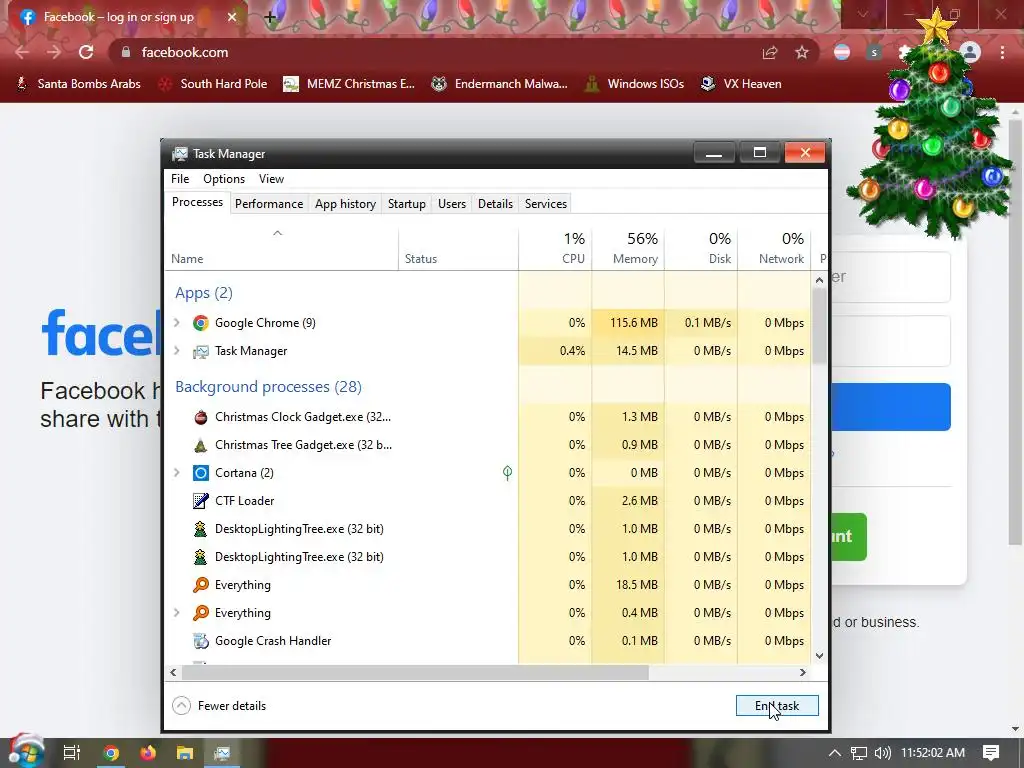
Task: Click the Chrome icon on the taskbar
Action: [111, 753]
